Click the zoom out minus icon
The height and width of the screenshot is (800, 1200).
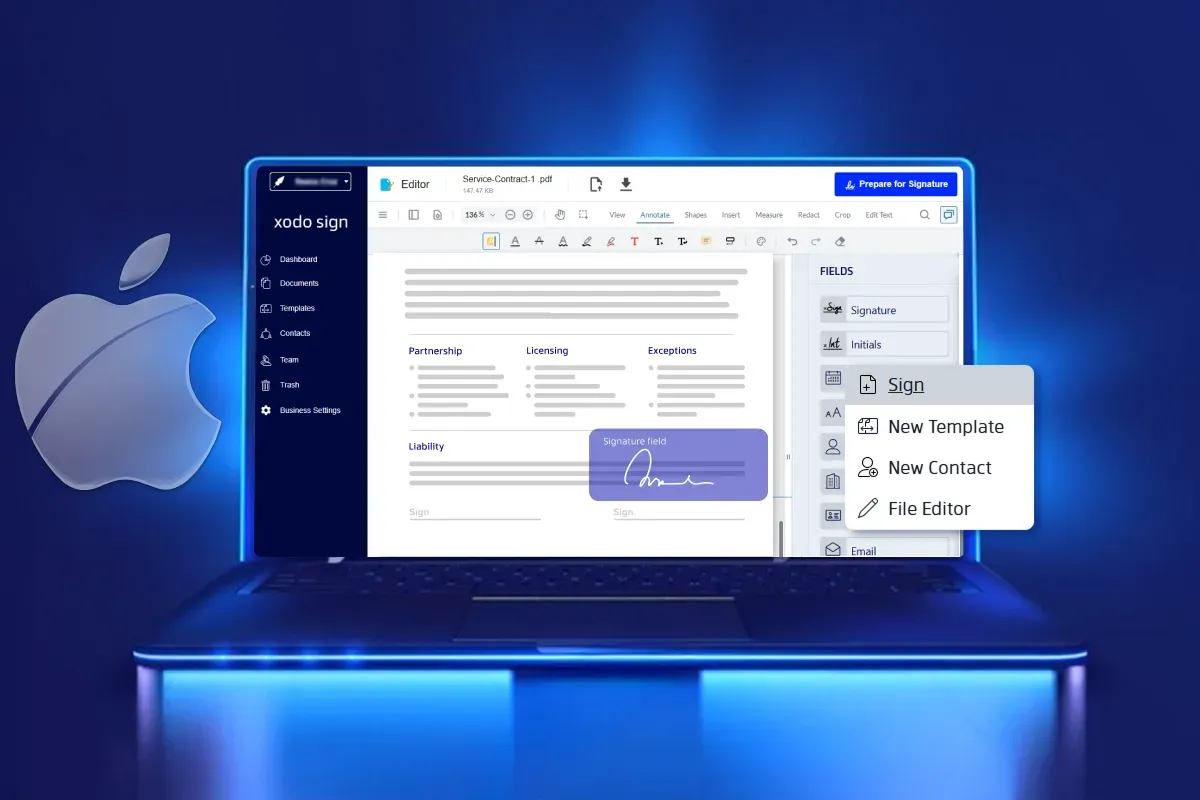click(x=510, y=215)
